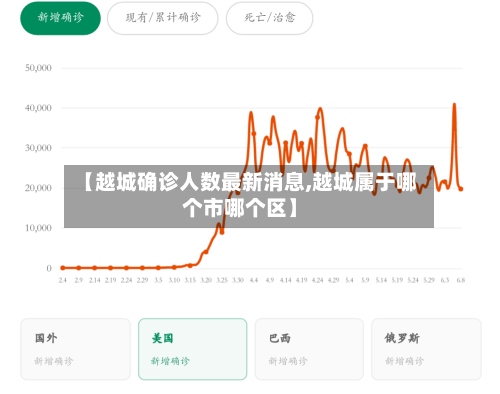The width and height of the screenshot is (500, 394).
Task: Click the 越城确诊人数 overlay title banner
Action: pos(249,196)
